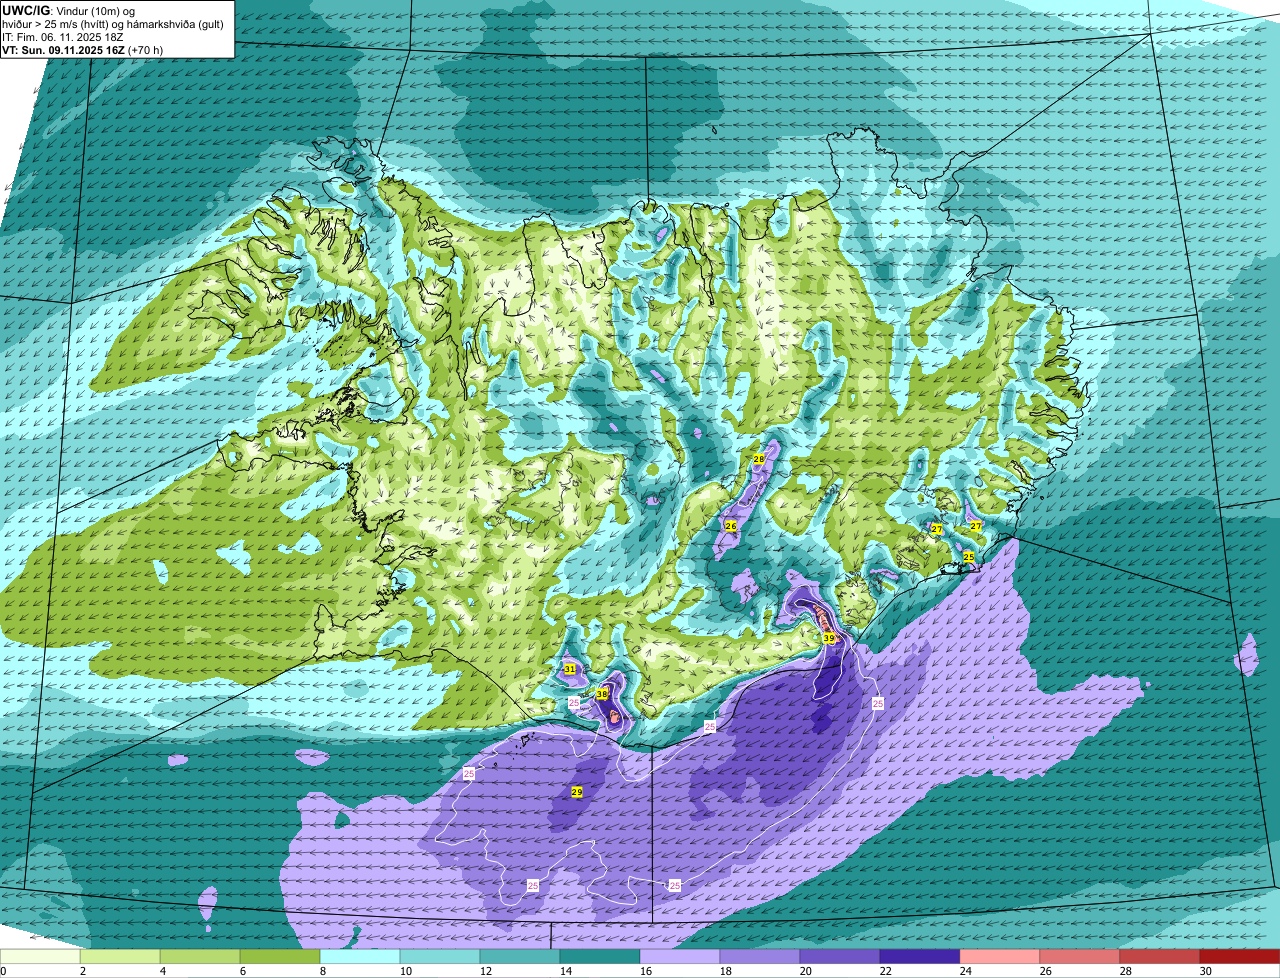
Task: Select the 8–10 m/s light cyan legend swatch
Action: click(x=360, y=956)
